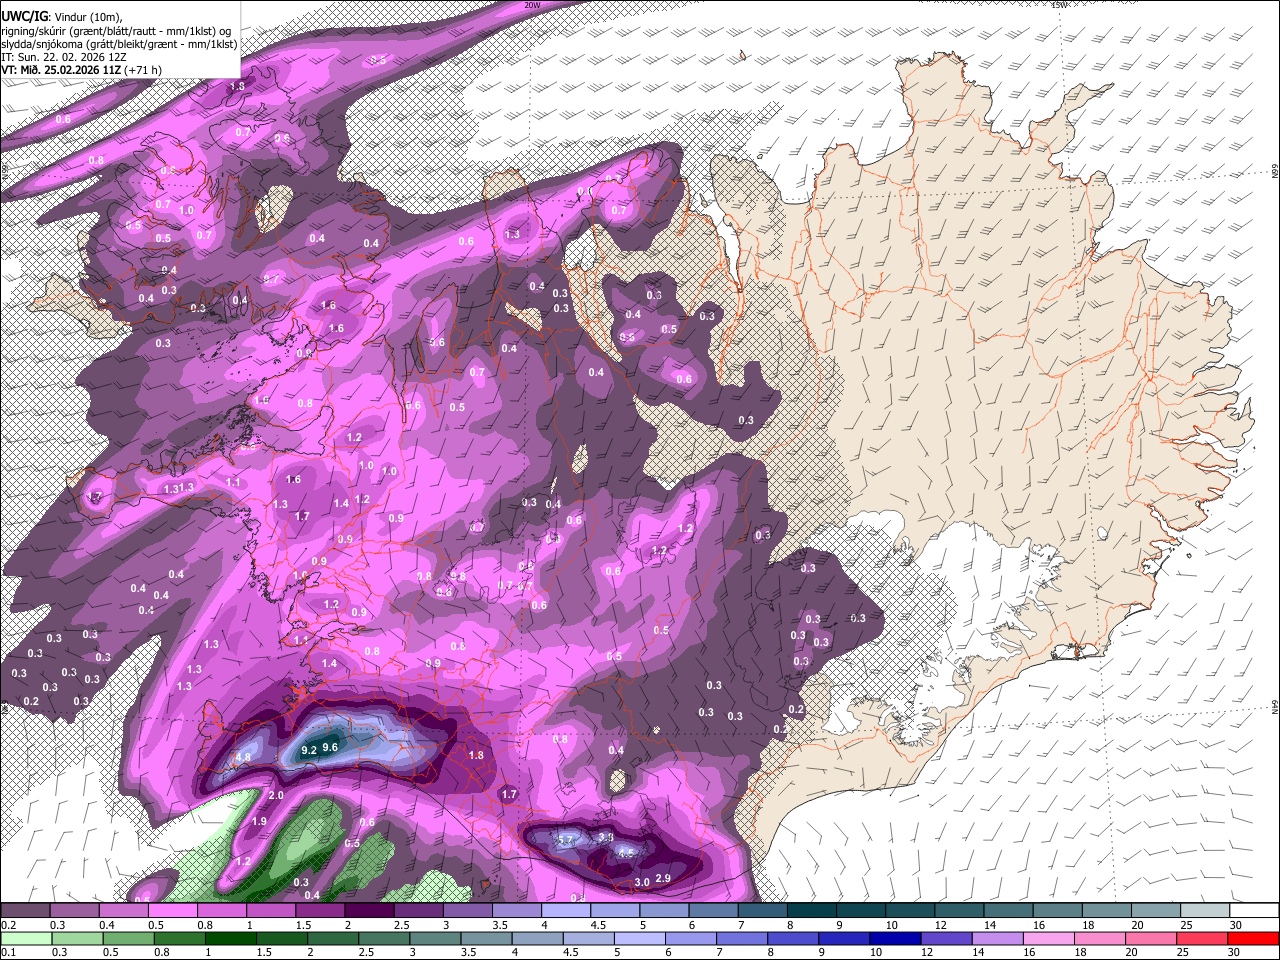The height and width of the screenshot is (960, 1280).
Task: Click the '2.0' value on the map
Action: point(276,795)
